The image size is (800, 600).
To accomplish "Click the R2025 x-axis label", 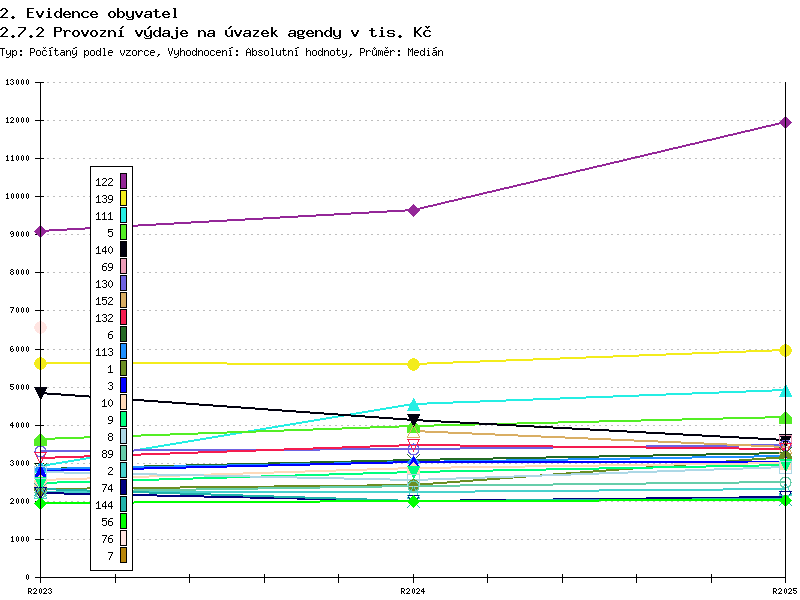I will click(x=784, y=591).
